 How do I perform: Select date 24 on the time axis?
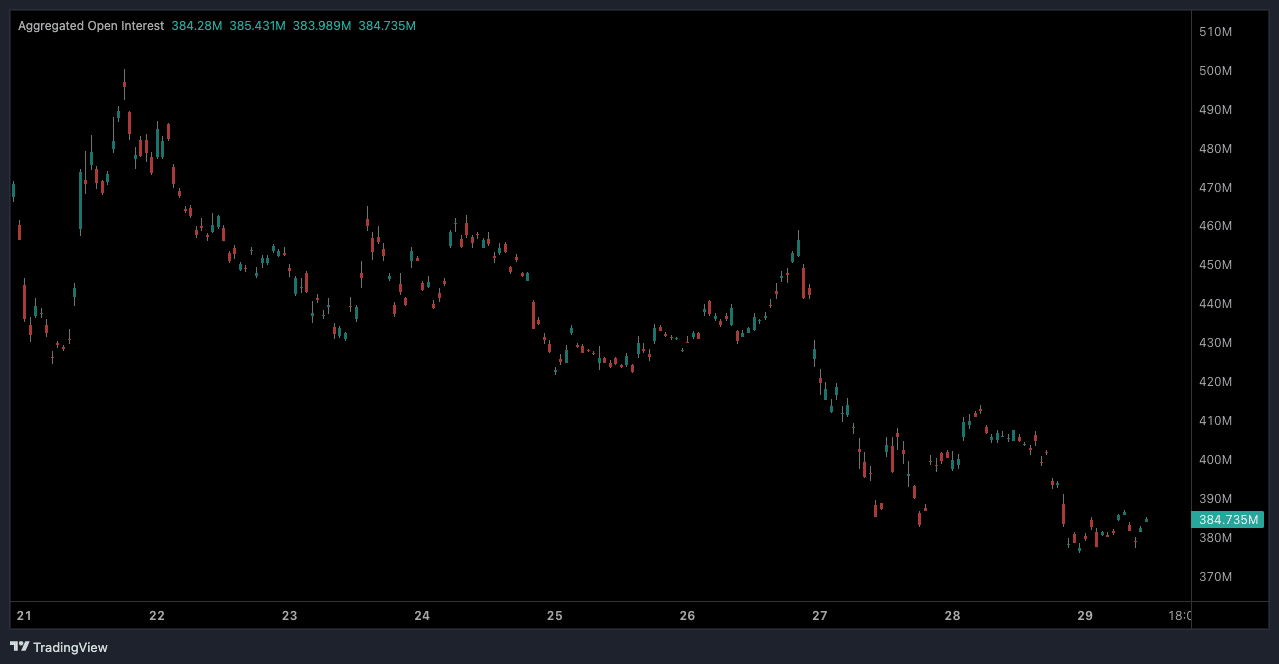422,616
